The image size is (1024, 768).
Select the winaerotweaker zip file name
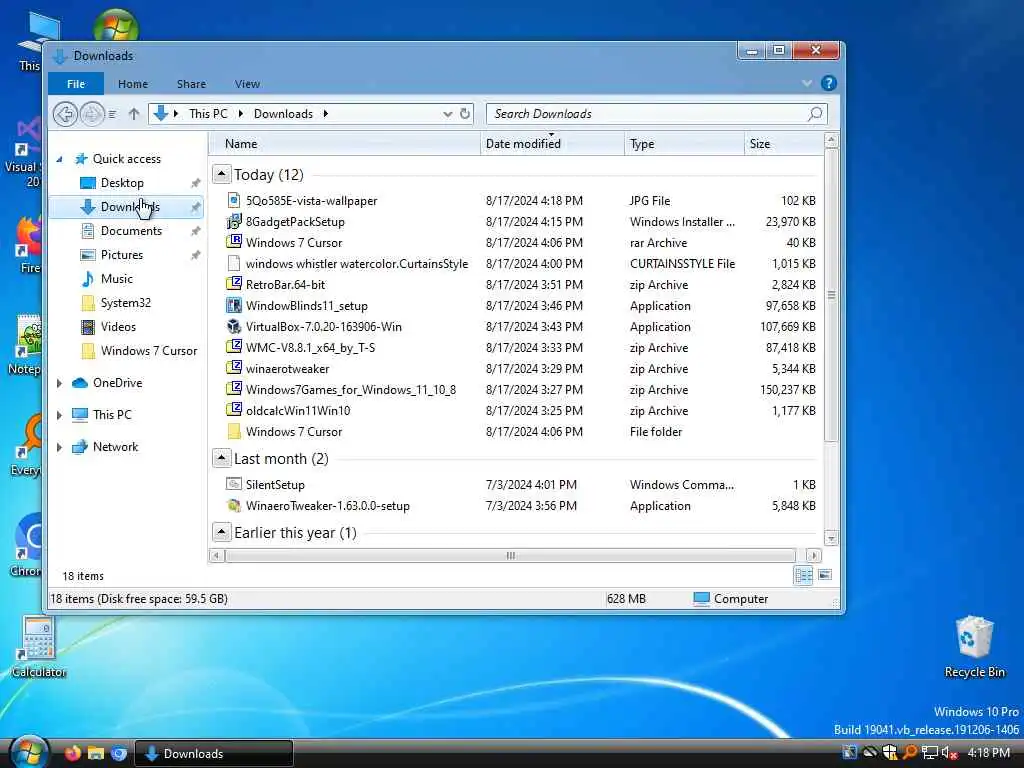click(x=287, y=368)
